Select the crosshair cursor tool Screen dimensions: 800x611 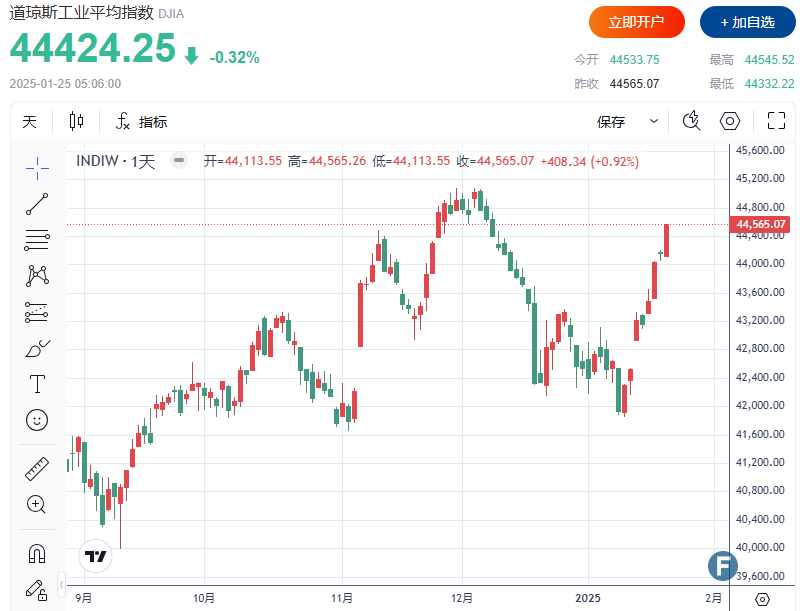(x=37, y=168)
